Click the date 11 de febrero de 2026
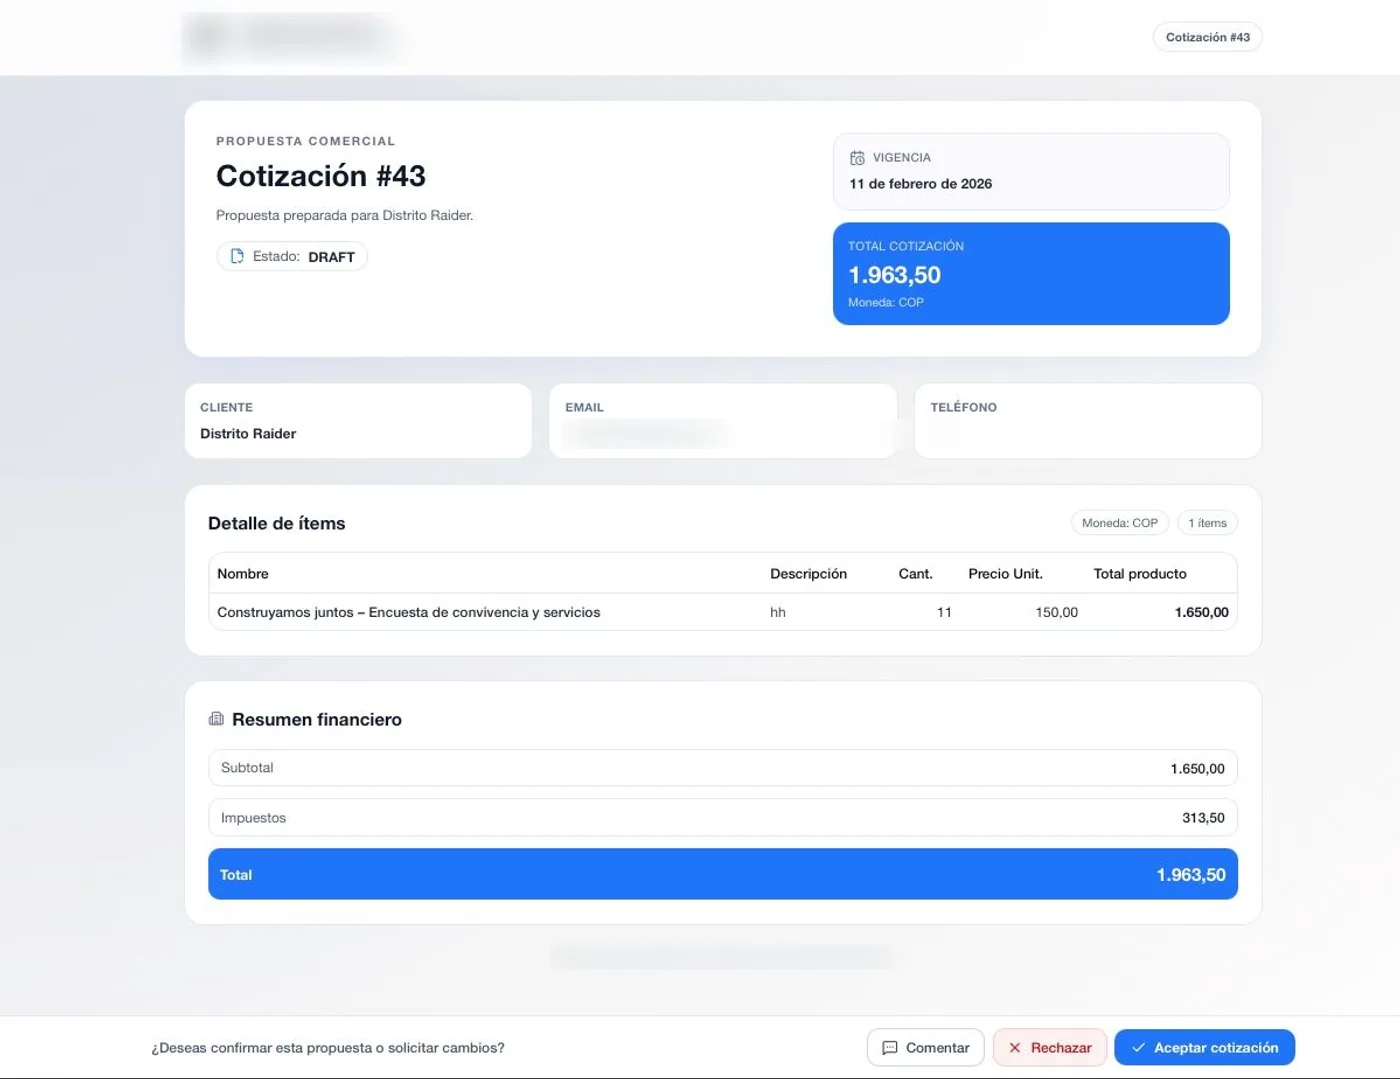Screen dimensions: 1400x1079 921,184
